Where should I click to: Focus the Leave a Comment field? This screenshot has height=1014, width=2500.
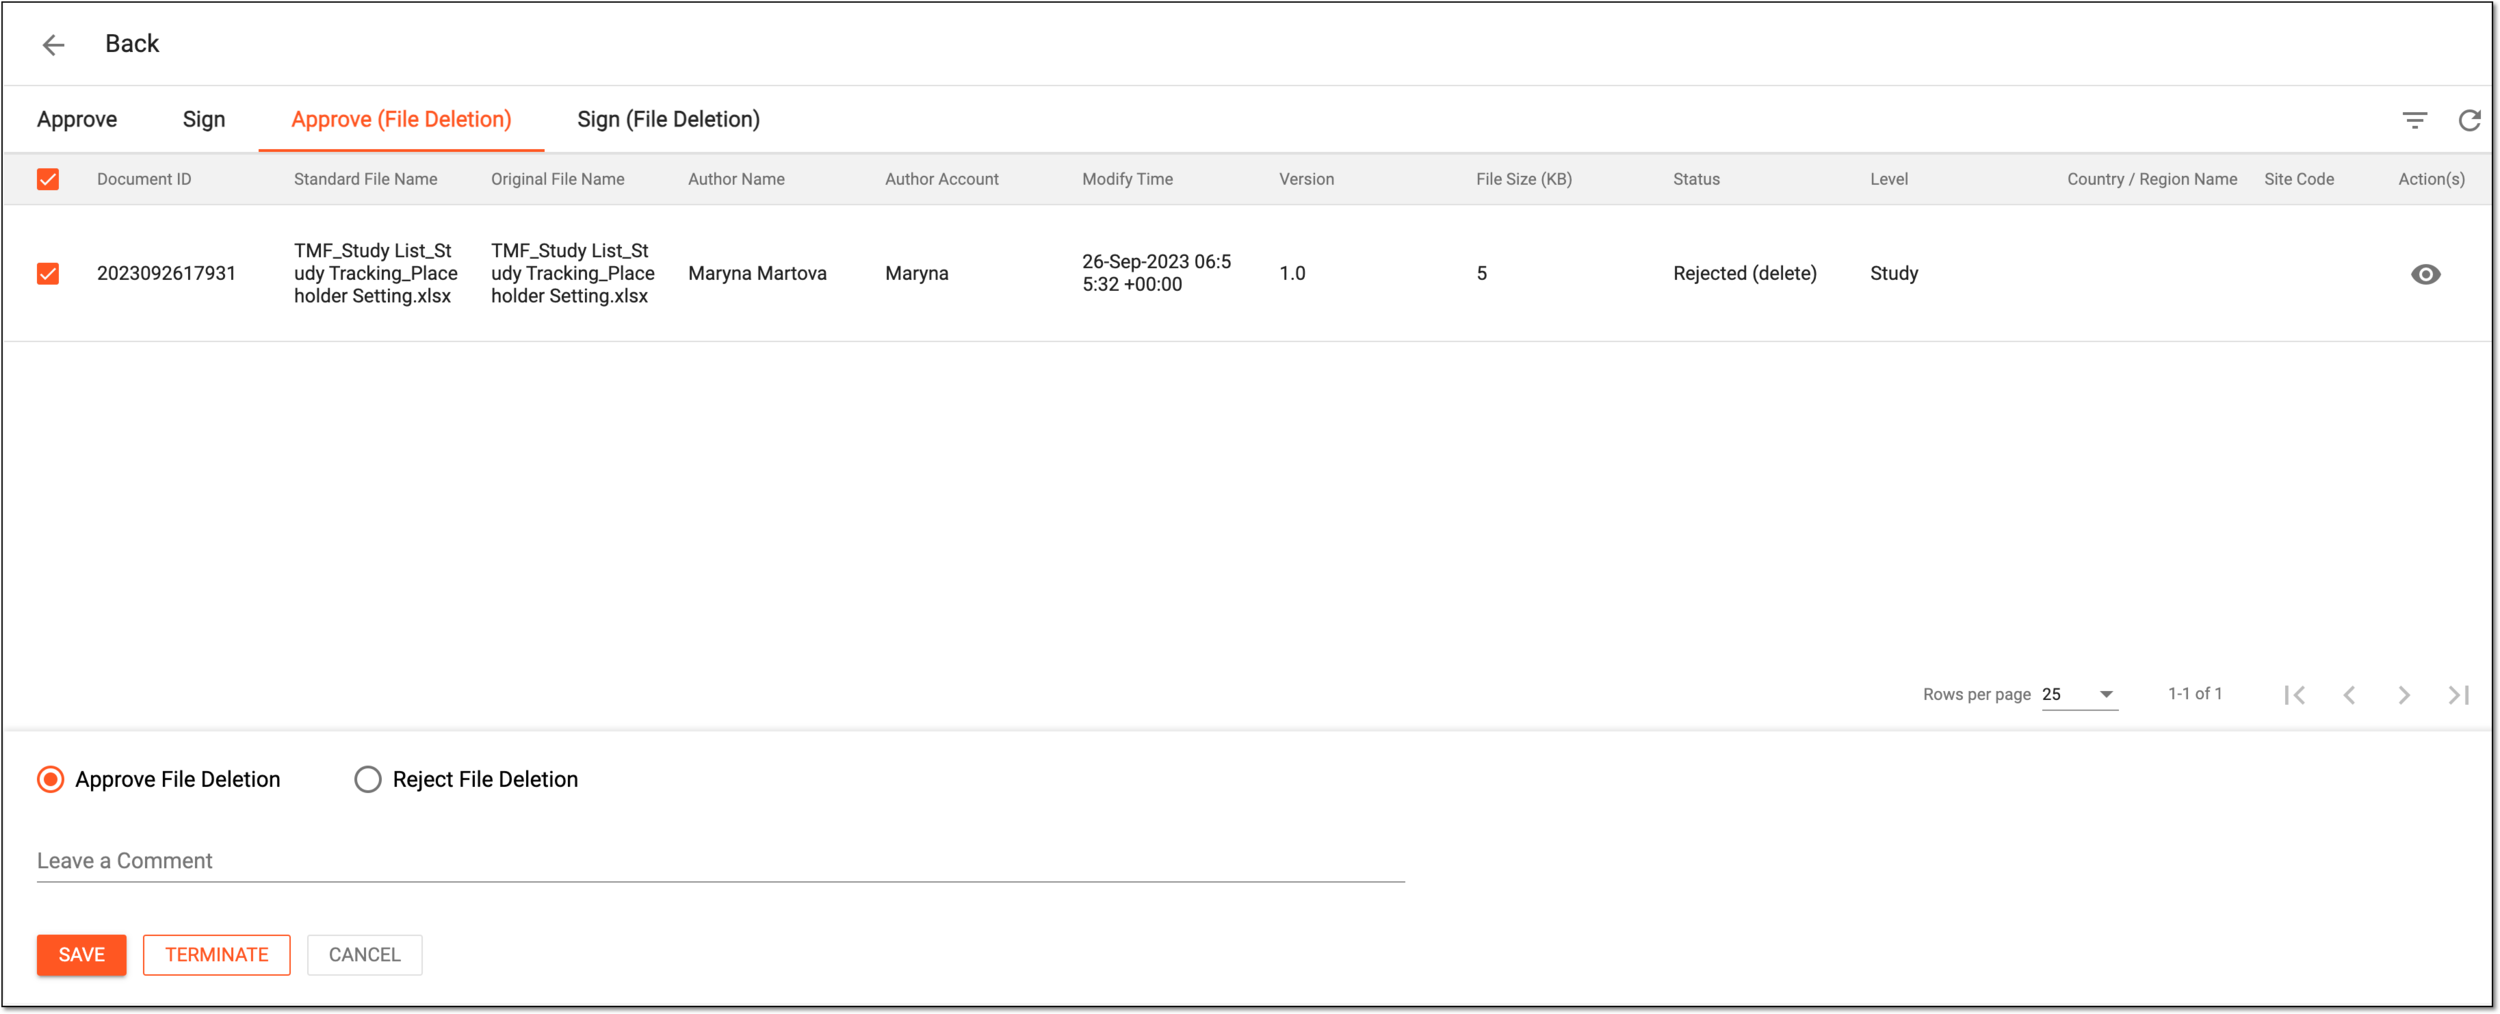721,861
